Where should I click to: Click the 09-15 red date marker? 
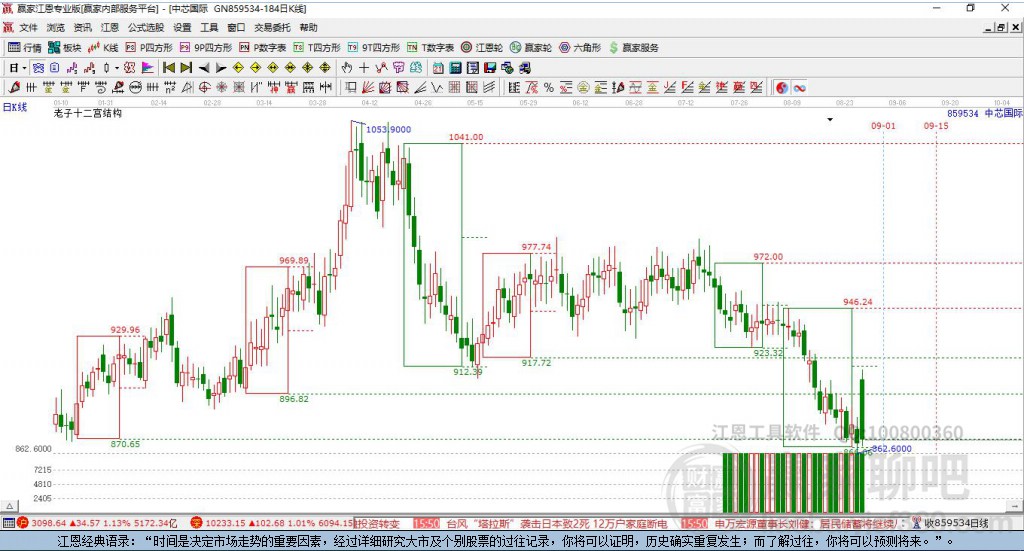click(x=936, y=125)
